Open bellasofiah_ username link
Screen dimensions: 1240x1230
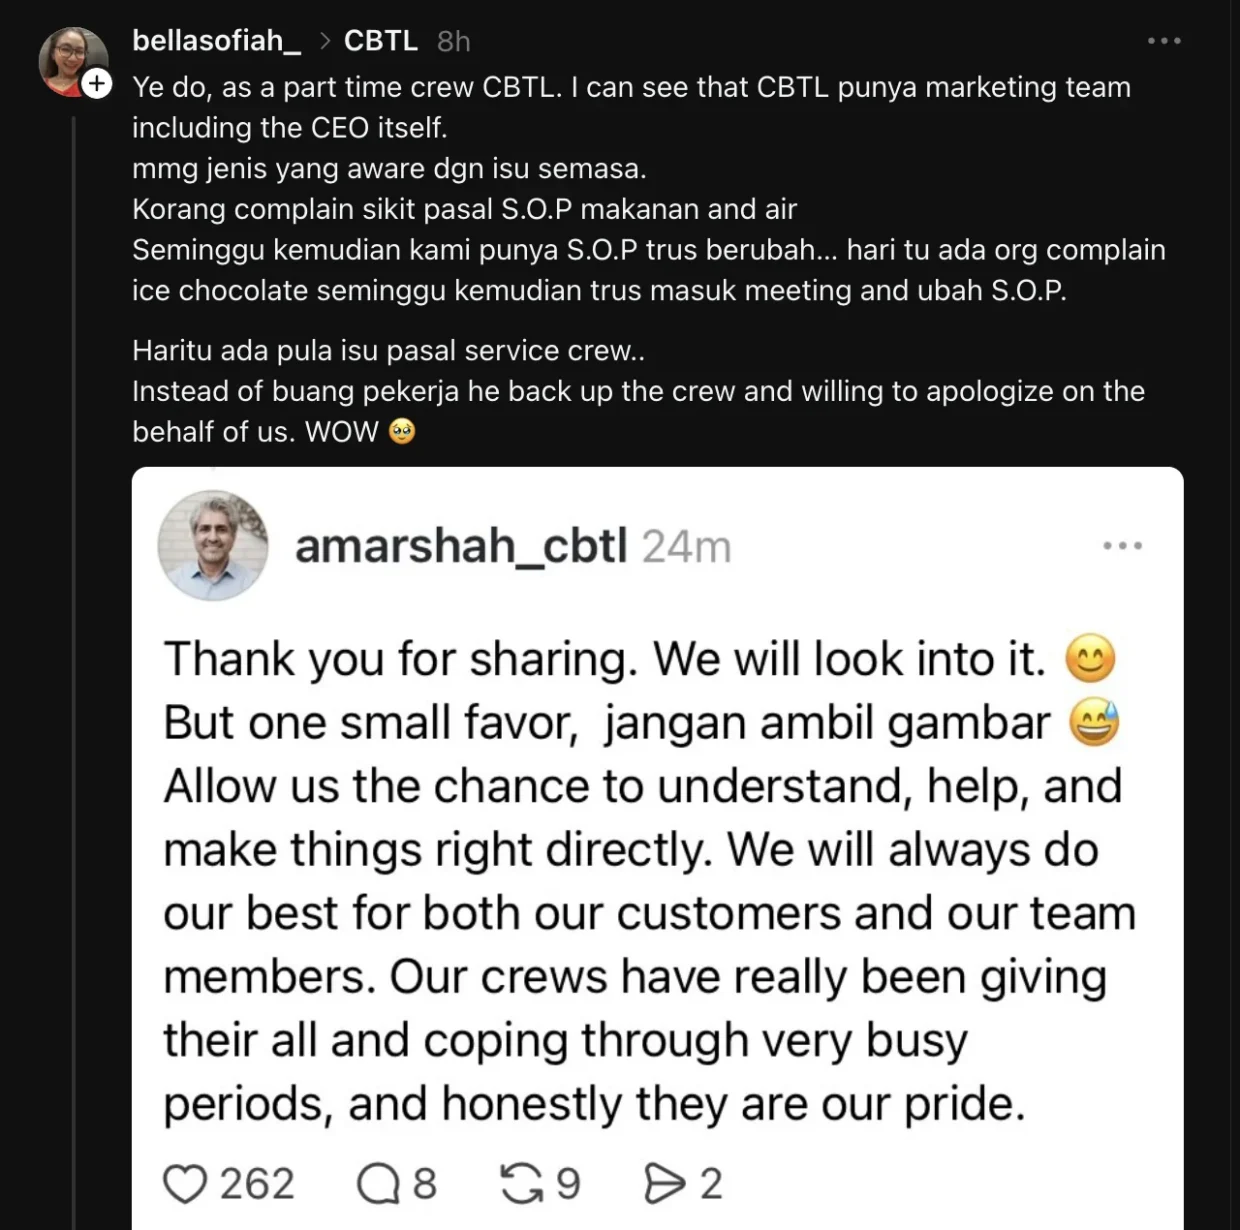point(216,41)
